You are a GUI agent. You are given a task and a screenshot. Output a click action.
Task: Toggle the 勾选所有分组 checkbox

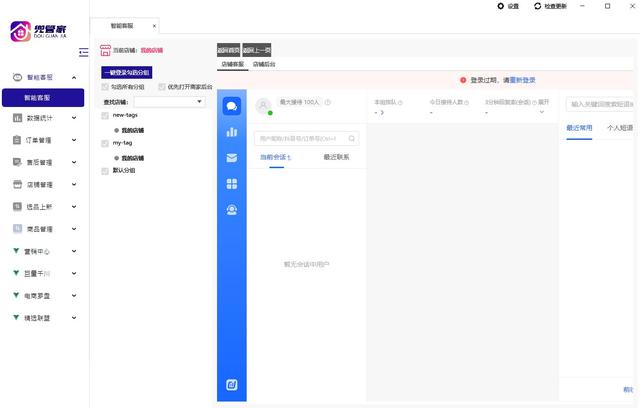coord(105,87)
